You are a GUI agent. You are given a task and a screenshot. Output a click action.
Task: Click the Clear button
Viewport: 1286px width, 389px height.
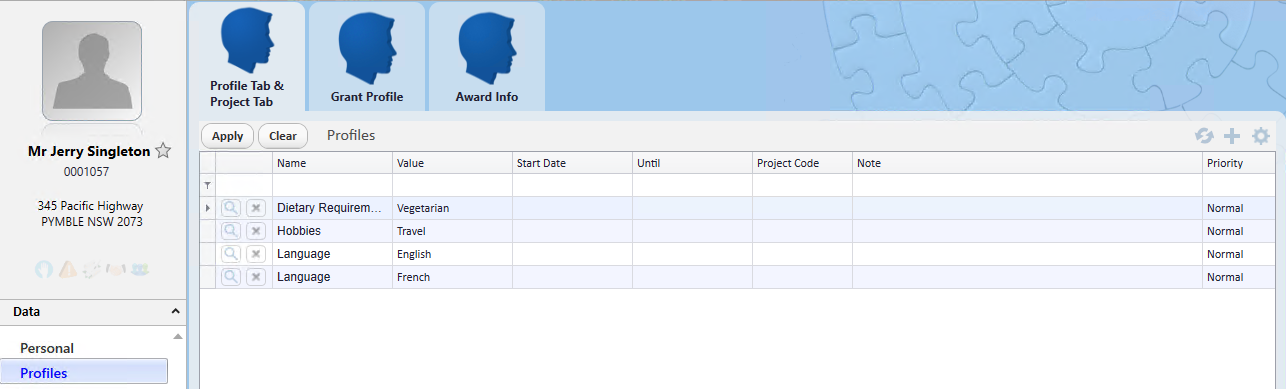(283, 136)
